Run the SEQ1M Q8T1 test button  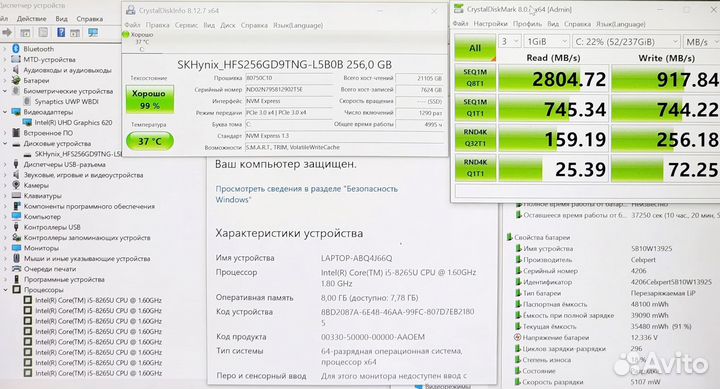[x=475, y=77]
